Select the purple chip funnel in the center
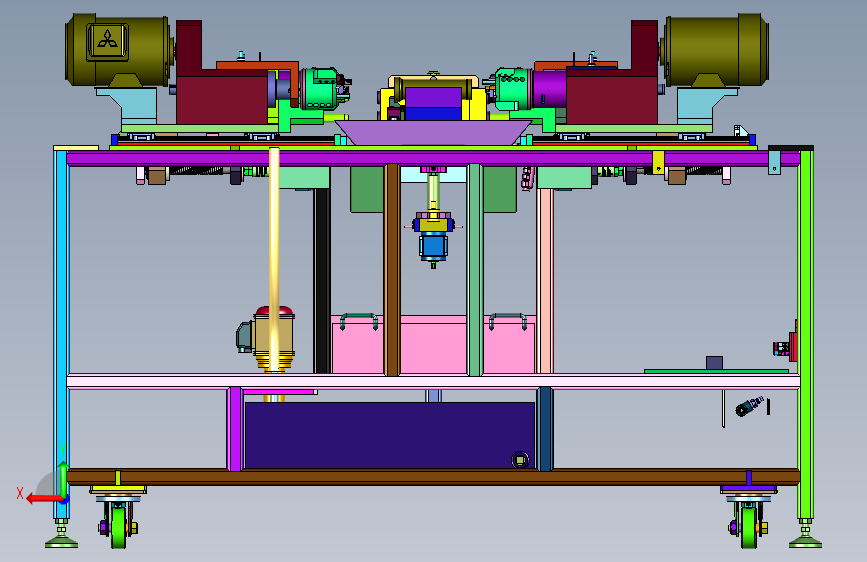The width and height of the screenshot is (867, 562). (434, 133)
